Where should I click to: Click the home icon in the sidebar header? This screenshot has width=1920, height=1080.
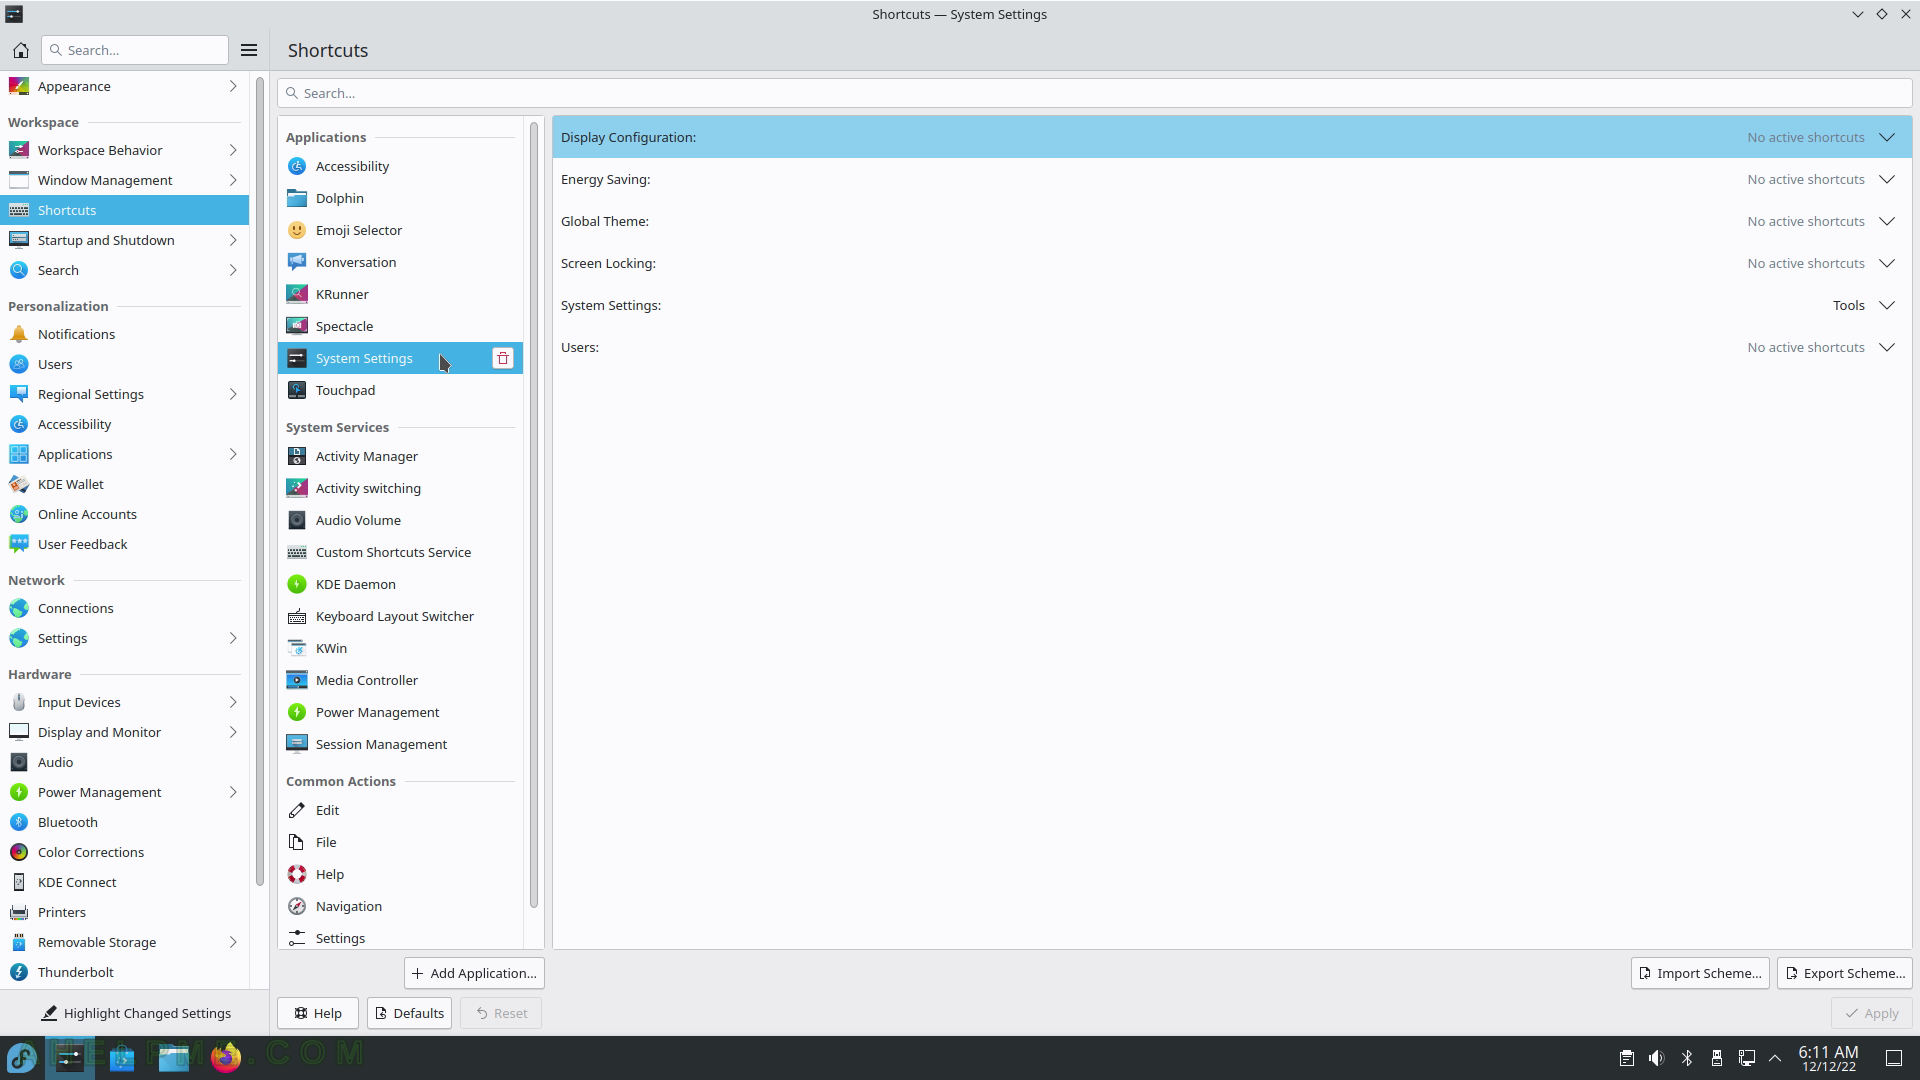click(x=20, y=50)
